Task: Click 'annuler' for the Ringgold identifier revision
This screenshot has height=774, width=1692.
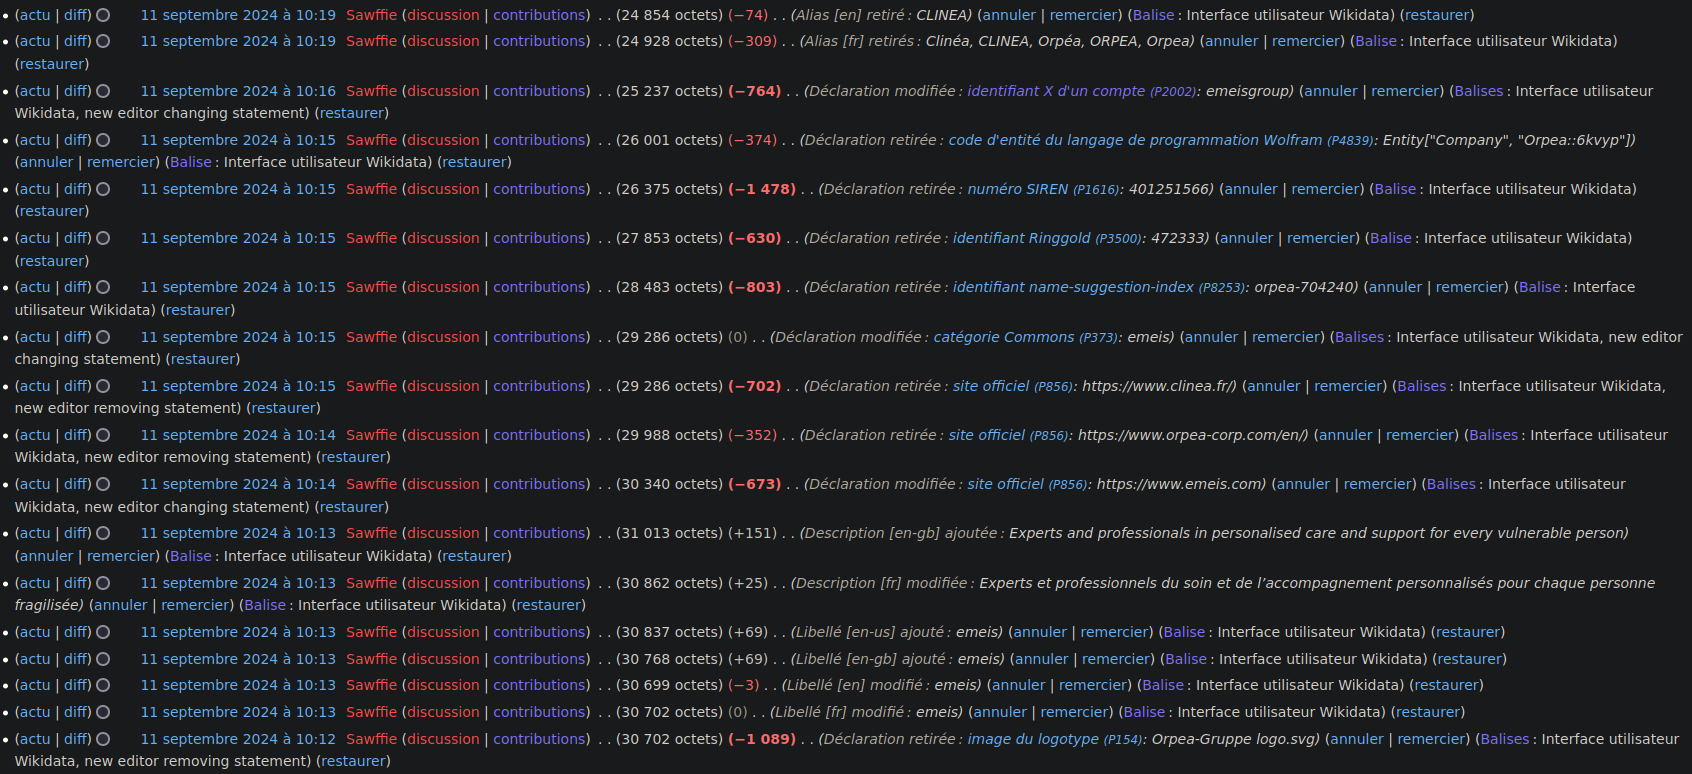Action: (1246, 238)
